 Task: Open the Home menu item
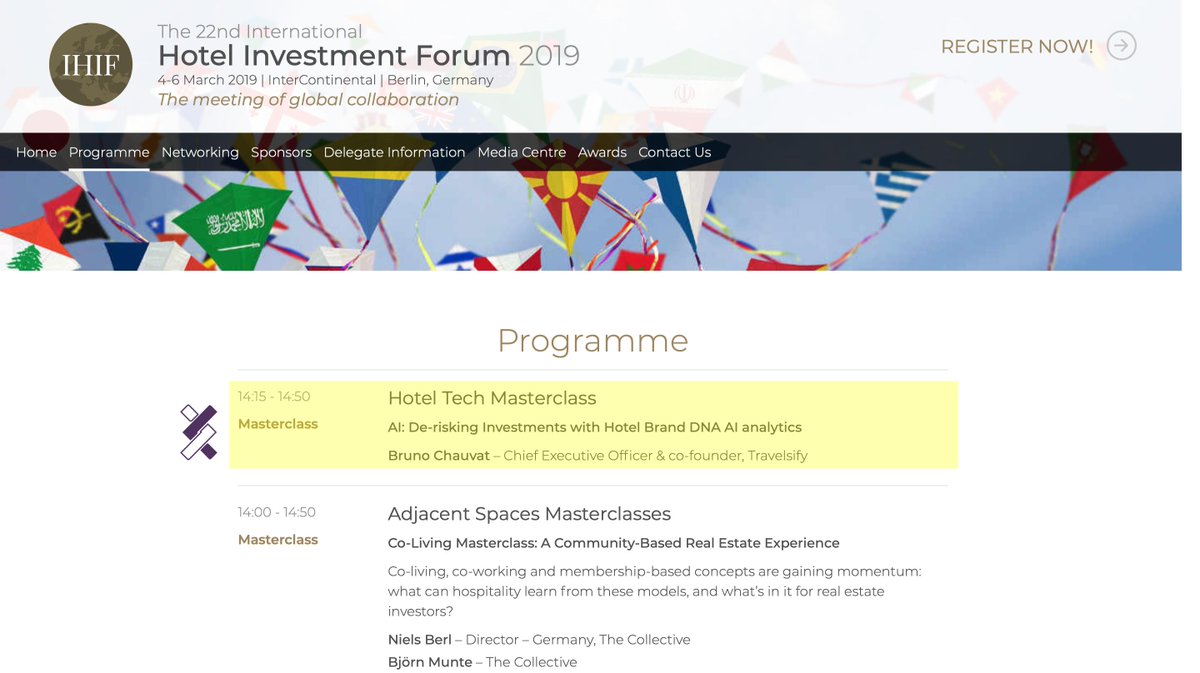tap(36, 152)
